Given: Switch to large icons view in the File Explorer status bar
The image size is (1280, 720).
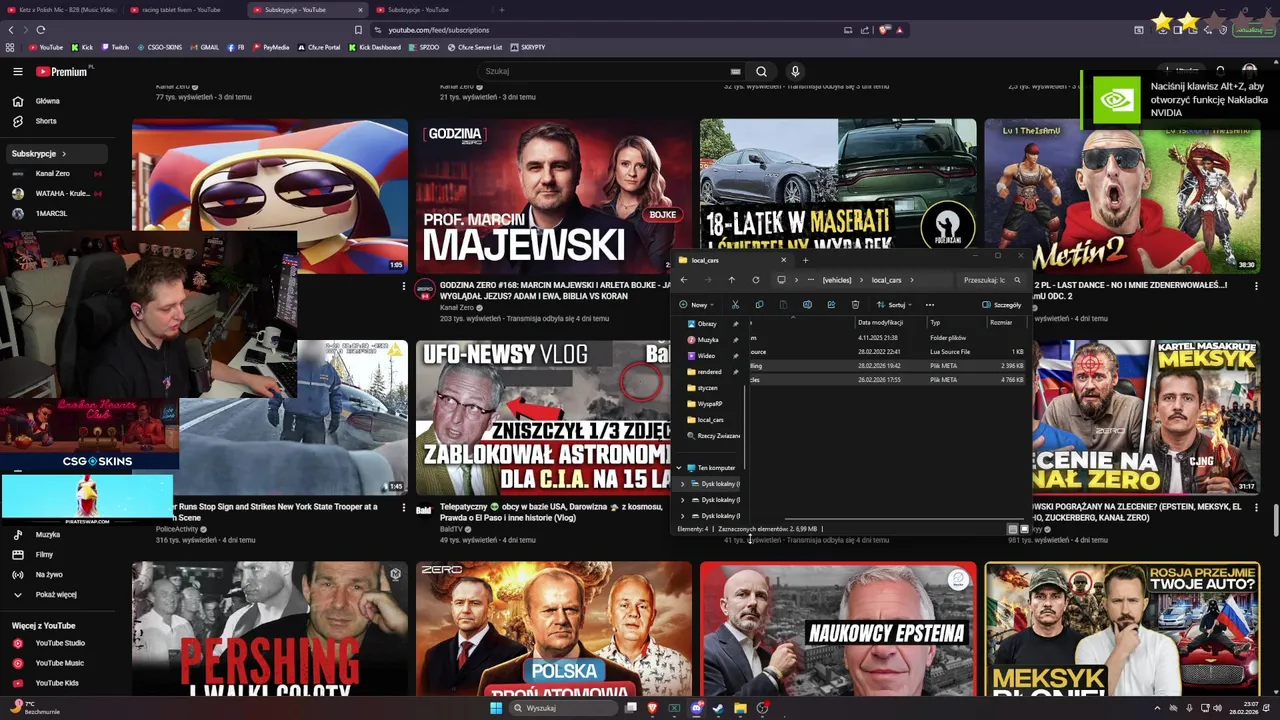Looking at the screenshot, I should click(1024, 529).
